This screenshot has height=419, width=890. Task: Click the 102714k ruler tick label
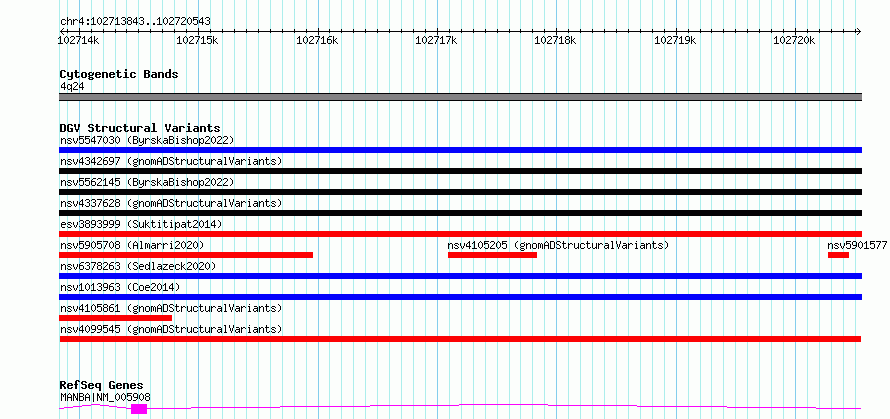point(79,40)
